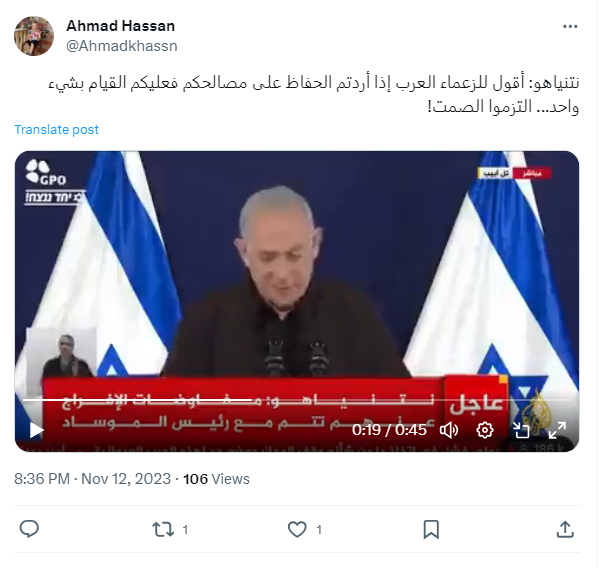Toggle picture-in-picture mini player icon
The height and width of the screenshot is (568, 607).
(x=521, y=430)
